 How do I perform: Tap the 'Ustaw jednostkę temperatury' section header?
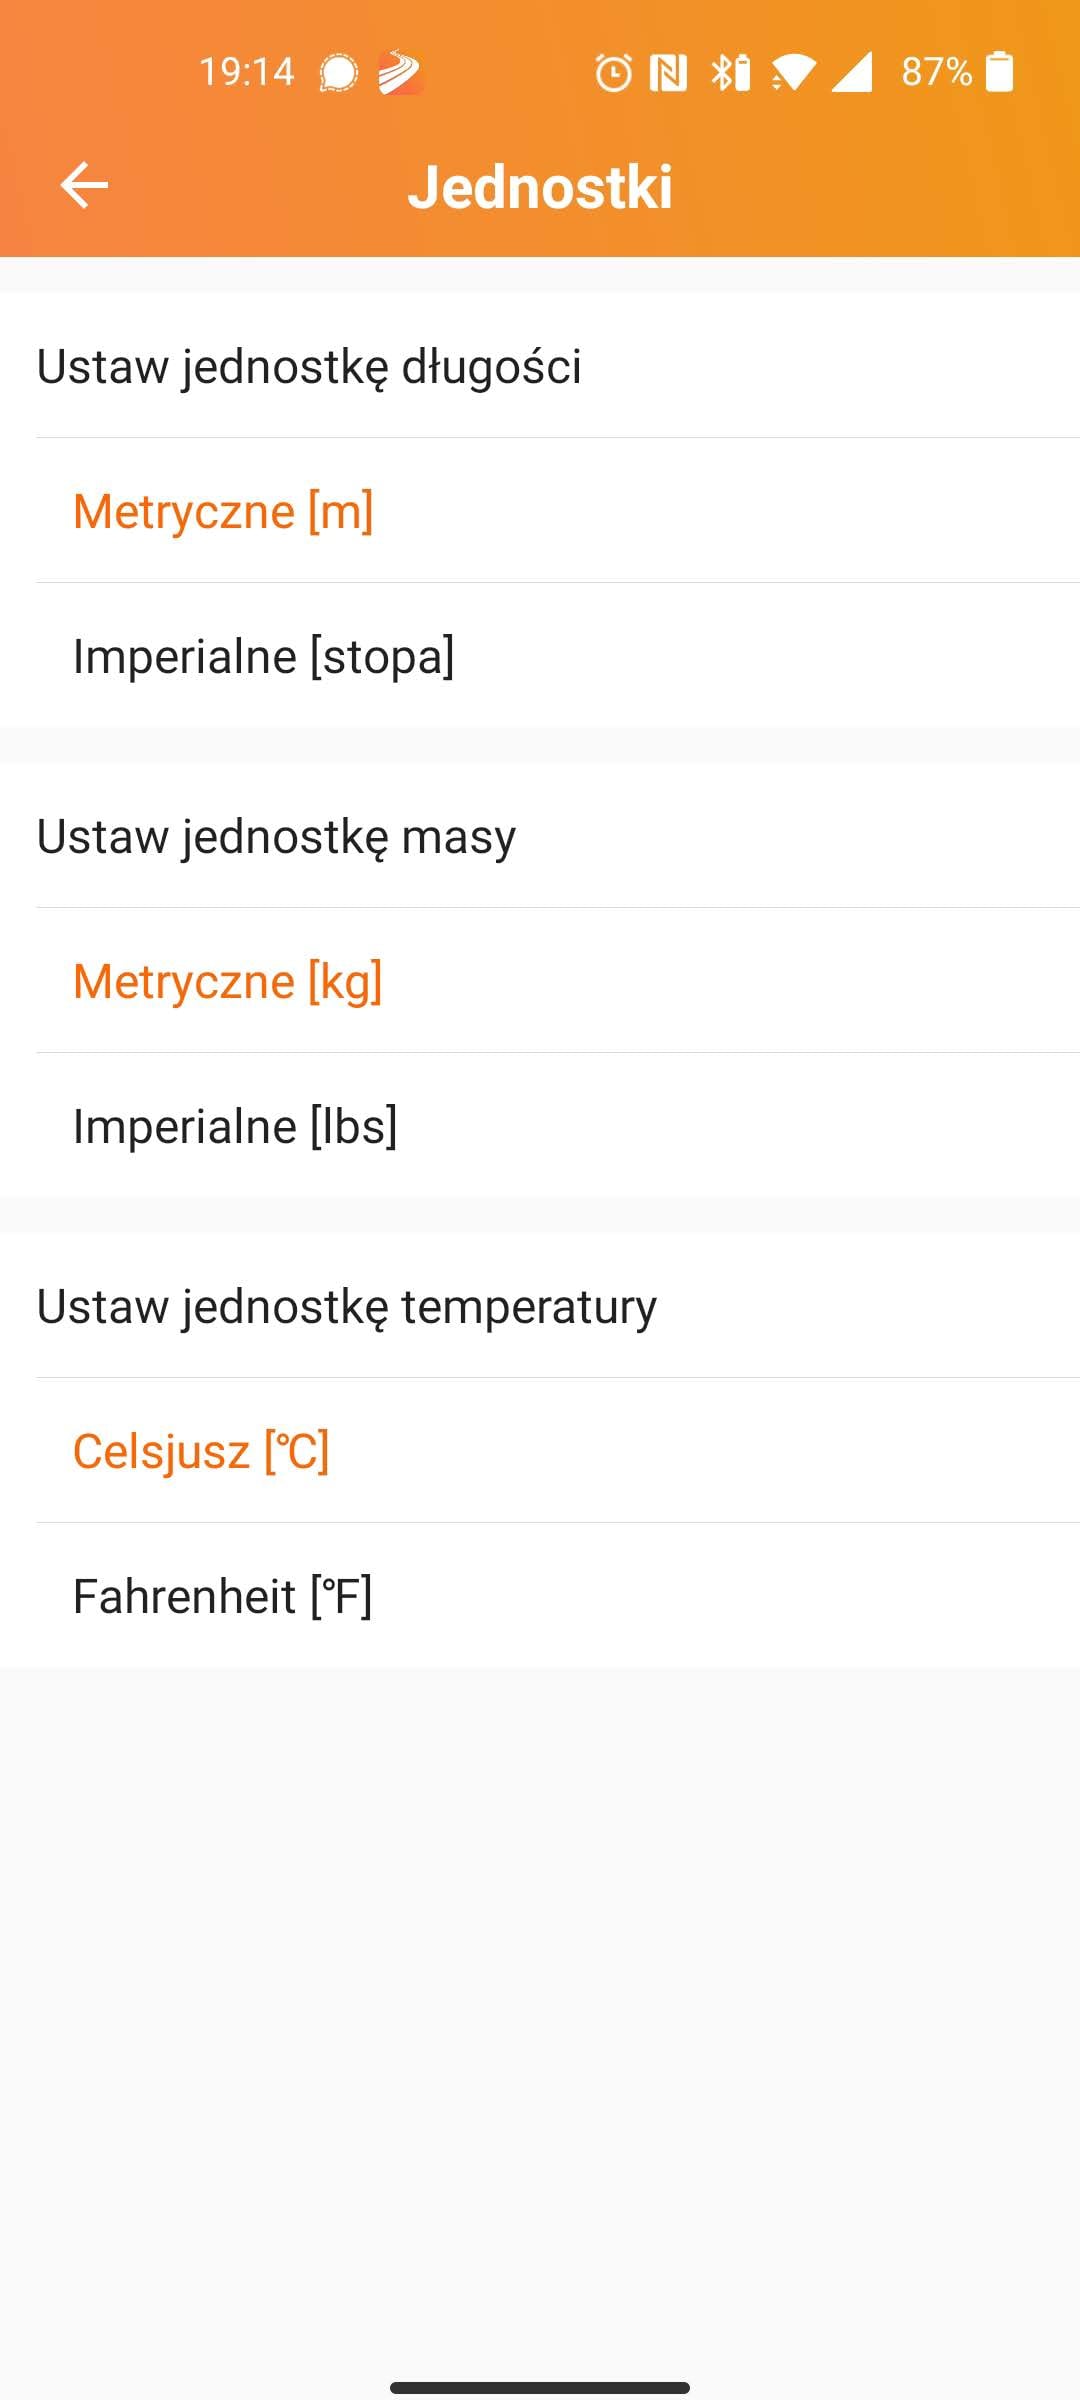pyautogui.click(x=347, y=1306)
